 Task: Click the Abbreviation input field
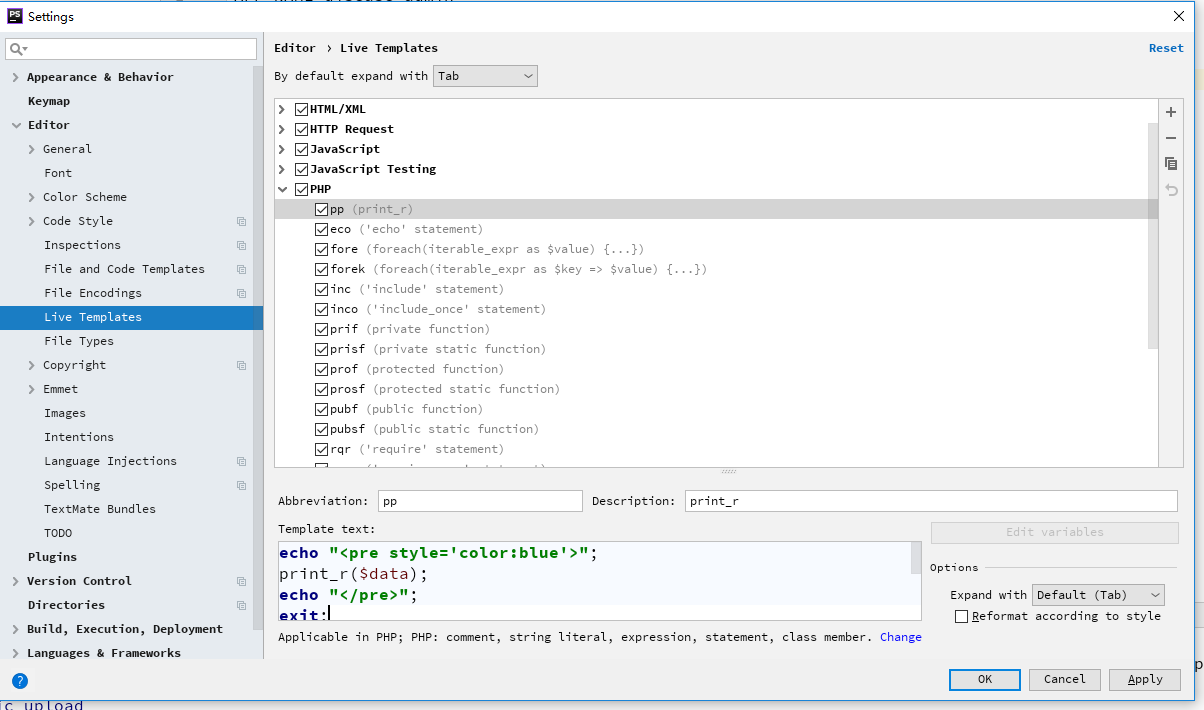point(479,501)
